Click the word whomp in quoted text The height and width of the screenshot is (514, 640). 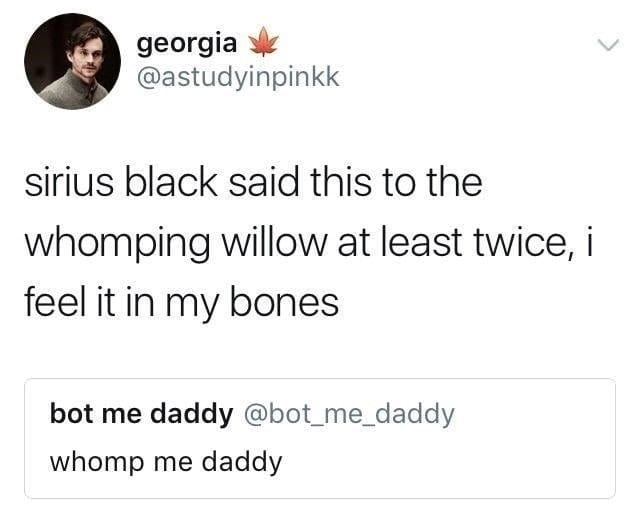pos(97,463)
